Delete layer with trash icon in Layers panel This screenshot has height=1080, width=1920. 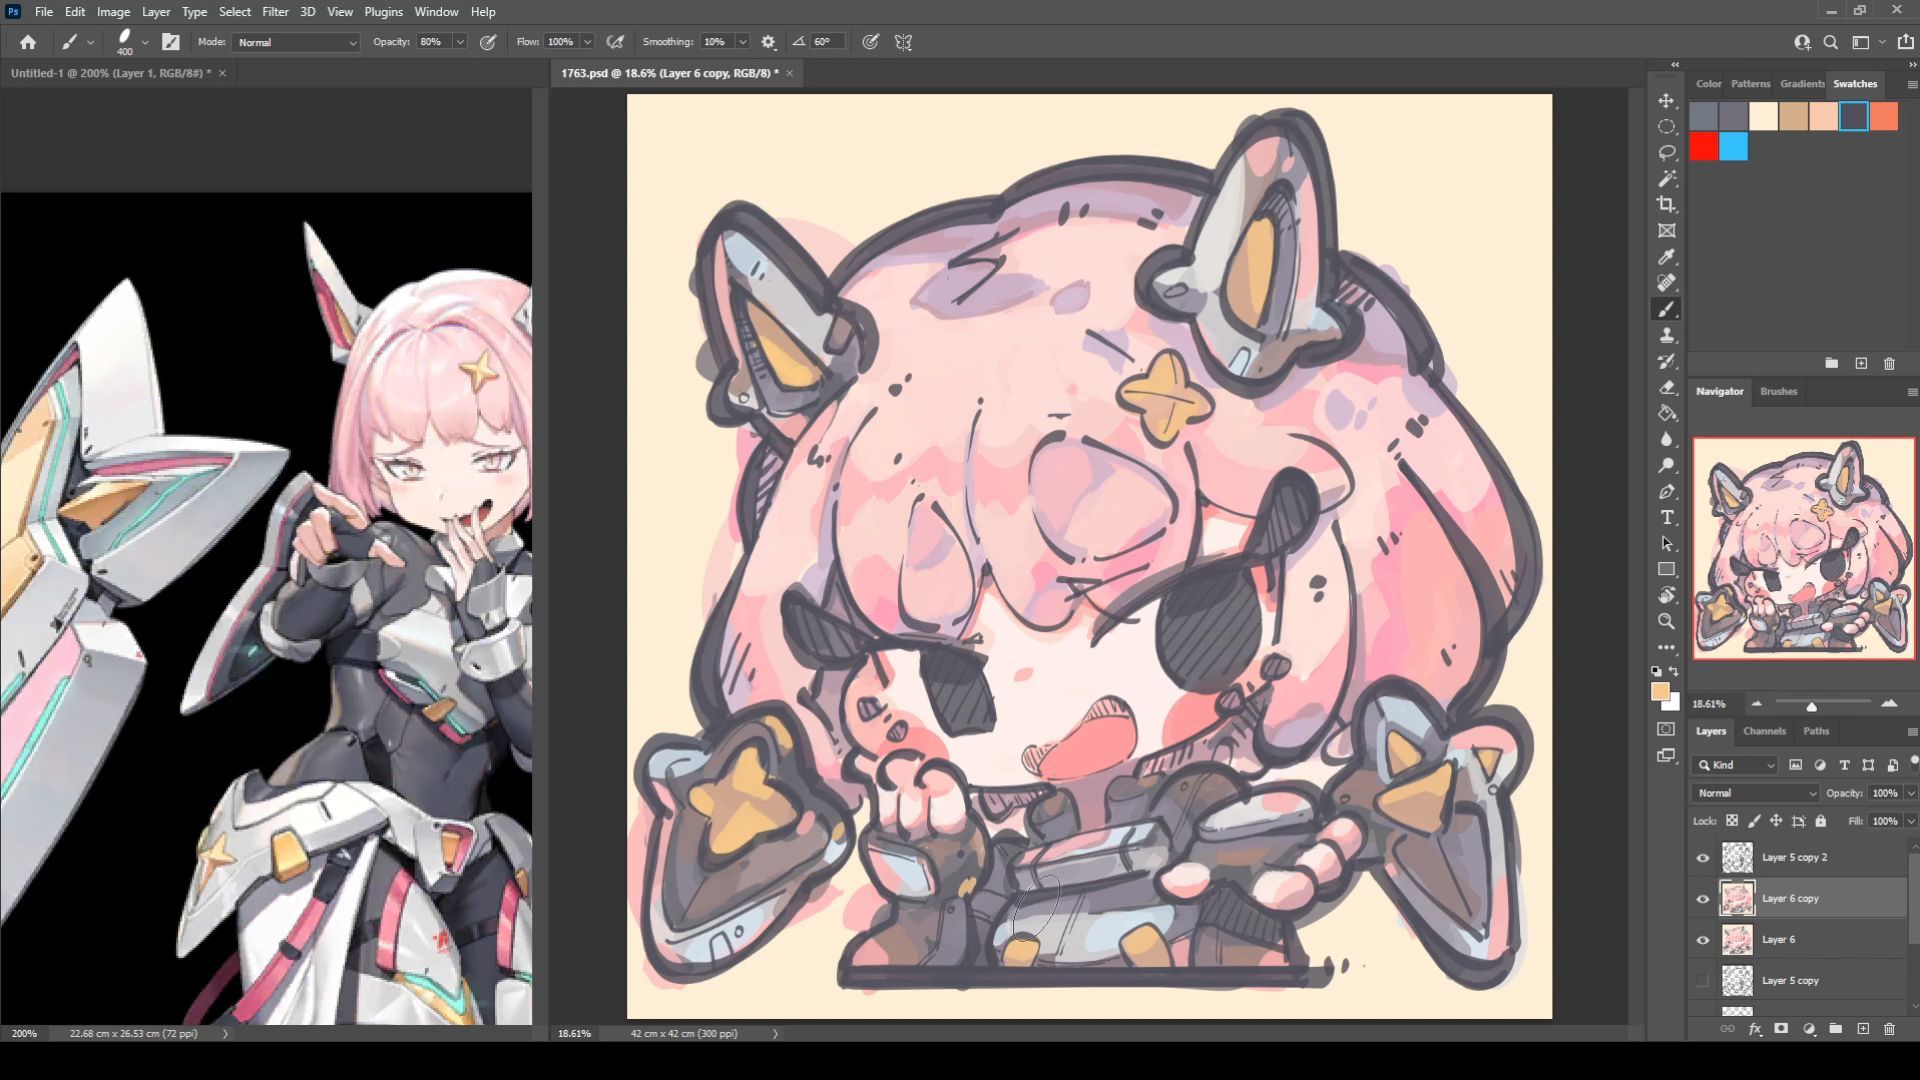coord(1889,1029)
